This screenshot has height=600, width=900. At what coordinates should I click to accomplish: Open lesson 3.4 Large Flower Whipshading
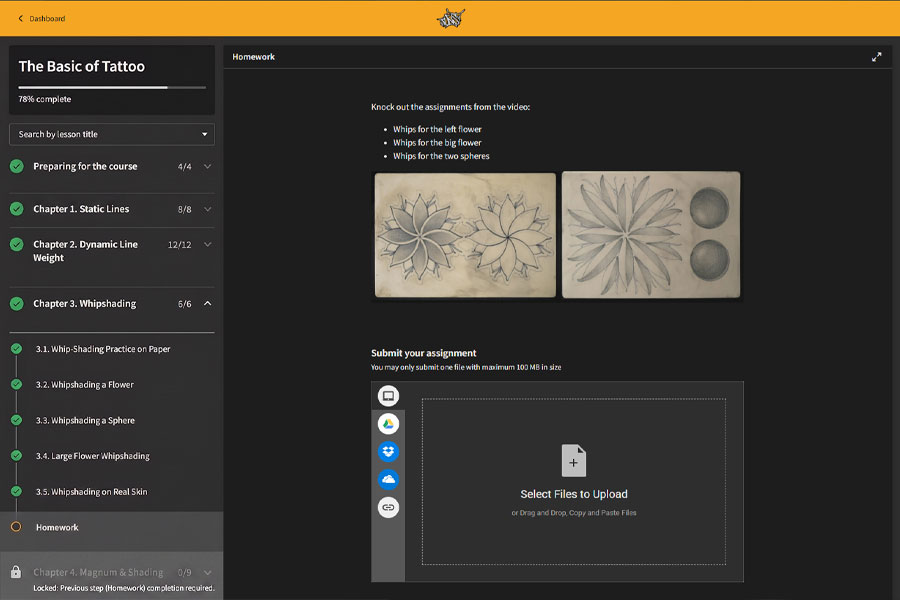click(x=92, y=456)
